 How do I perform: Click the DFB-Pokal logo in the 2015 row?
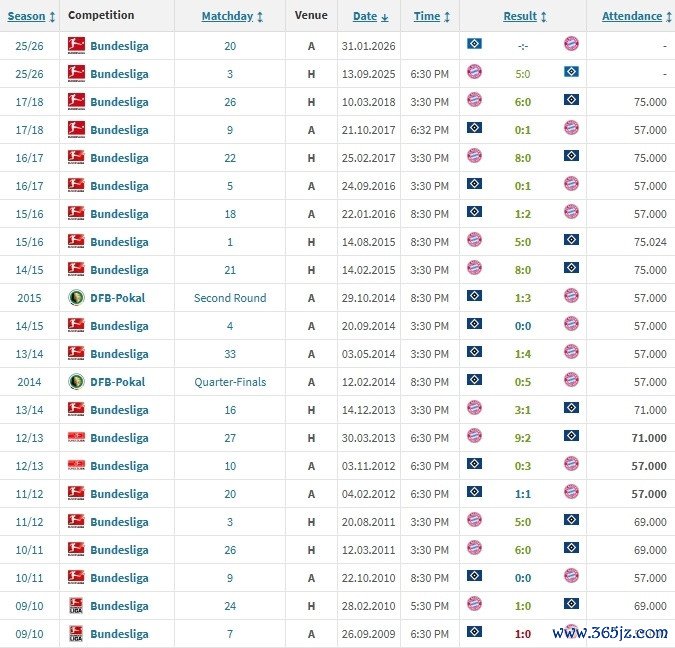(x=76, y=297)
